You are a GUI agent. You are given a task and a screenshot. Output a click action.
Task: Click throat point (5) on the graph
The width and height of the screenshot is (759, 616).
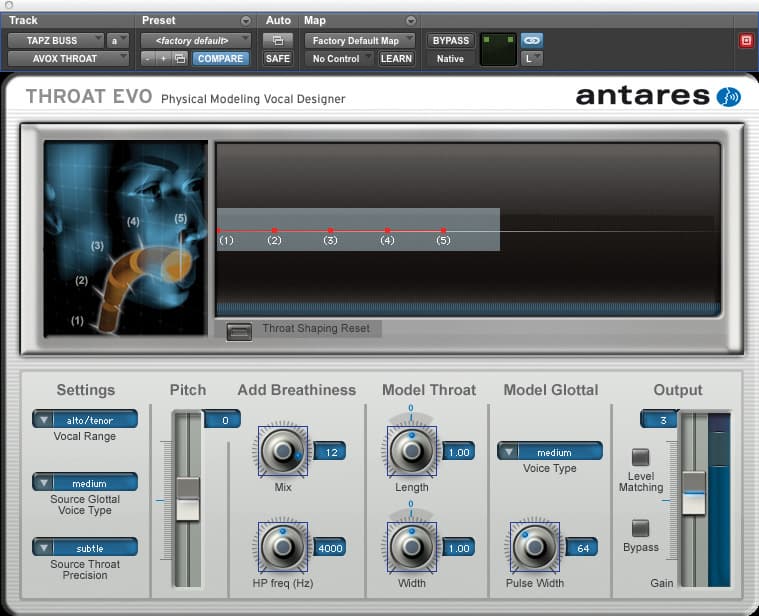coord(443,231)
